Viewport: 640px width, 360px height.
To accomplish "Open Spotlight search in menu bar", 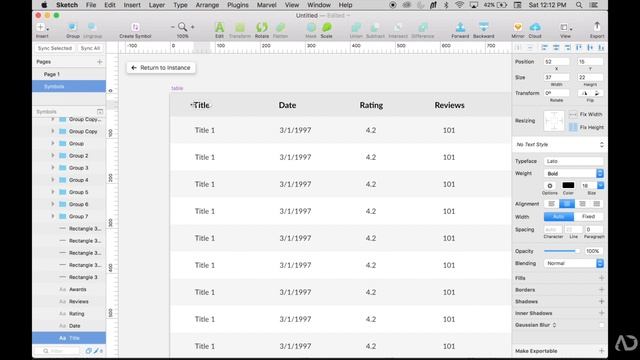I will 579,5.
